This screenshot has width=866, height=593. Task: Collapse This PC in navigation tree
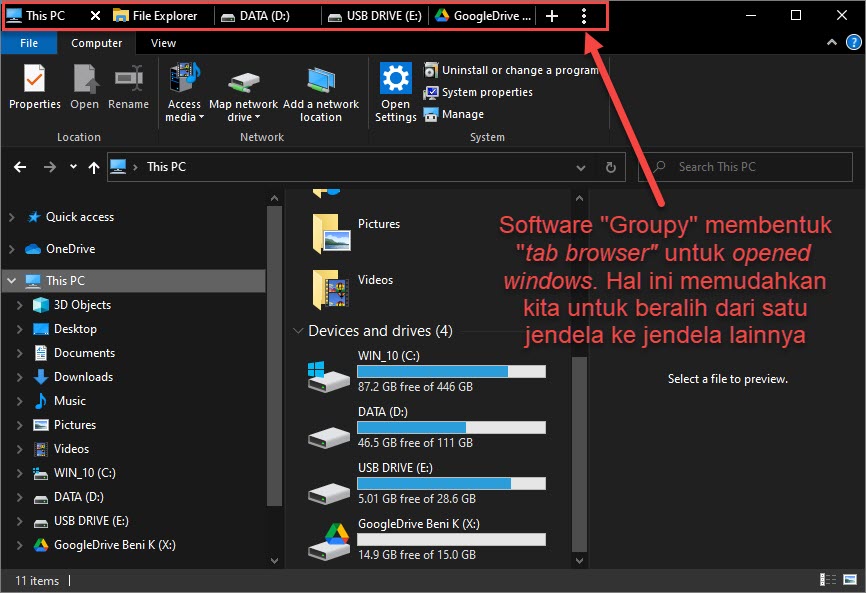click(x=12, y=280)
